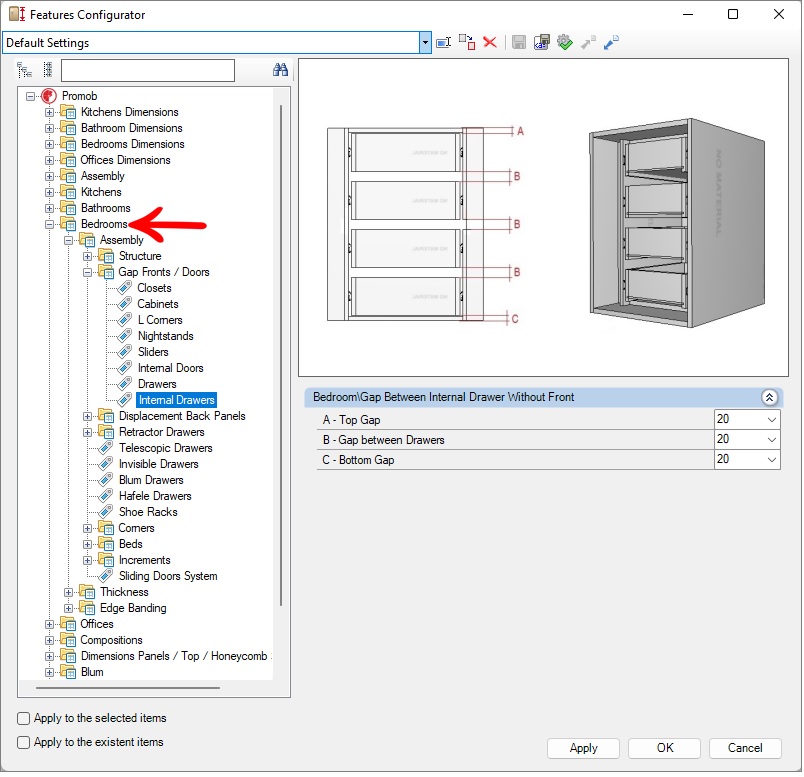Click the Cabinets tag icon
804x777 pixels.
coord(125,304)
